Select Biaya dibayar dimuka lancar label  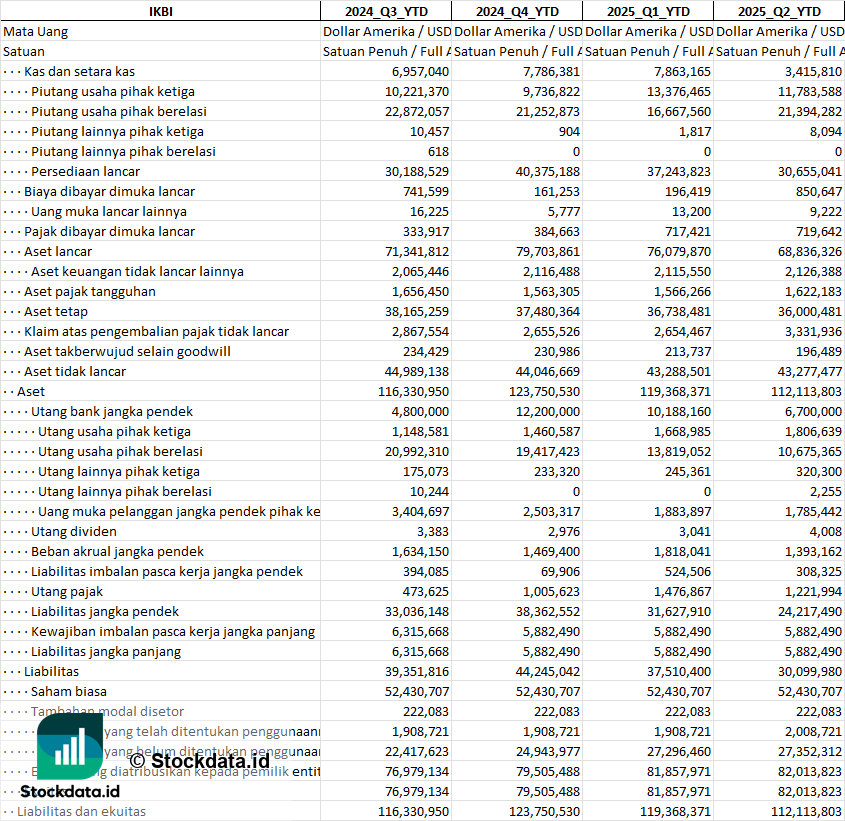(109, 191)
